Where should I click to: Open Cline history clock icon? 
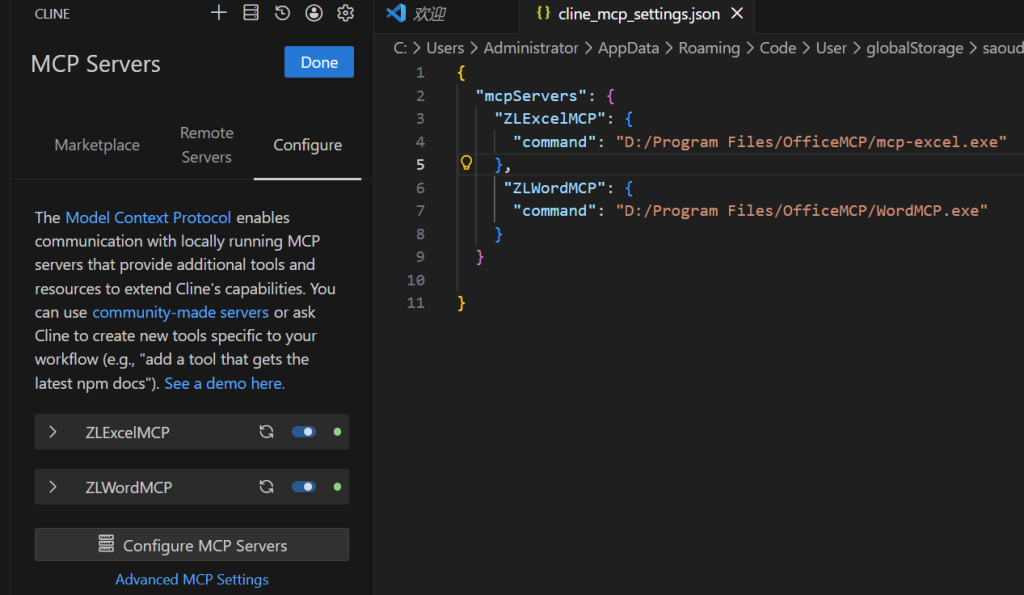tap(282, 13)
